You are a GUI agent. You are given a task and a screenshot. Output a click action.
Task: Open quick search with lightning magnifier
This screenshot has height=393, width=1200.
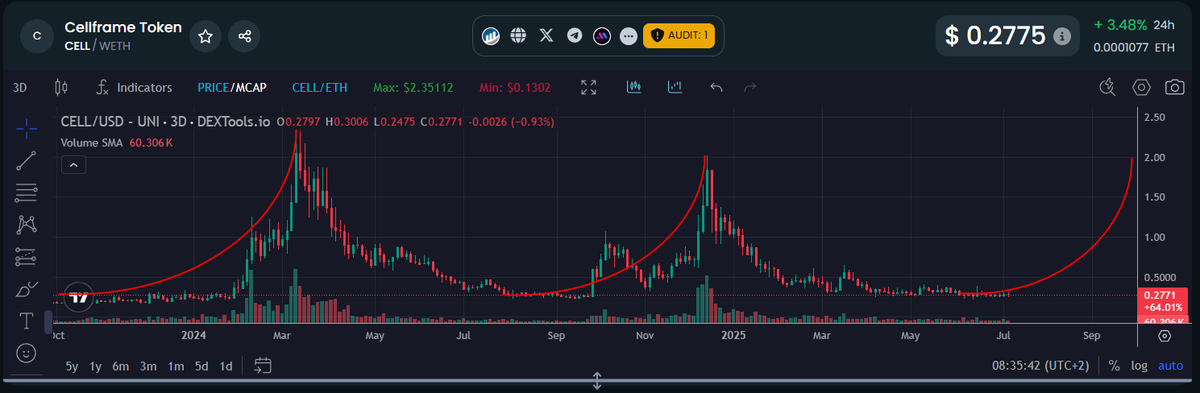[1107, 87]
